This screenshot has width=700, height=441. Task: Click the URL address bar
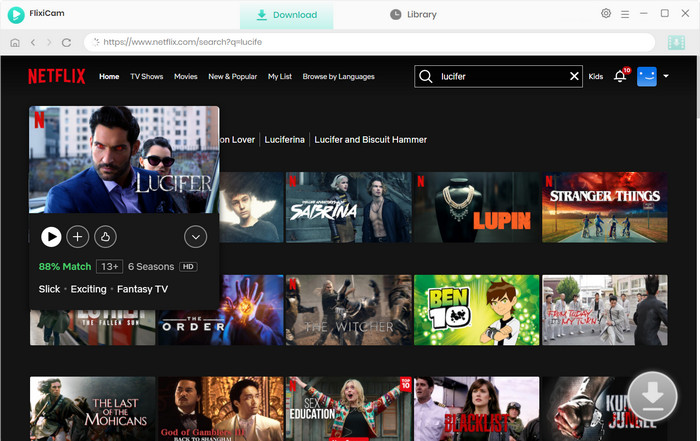point(369,42)
